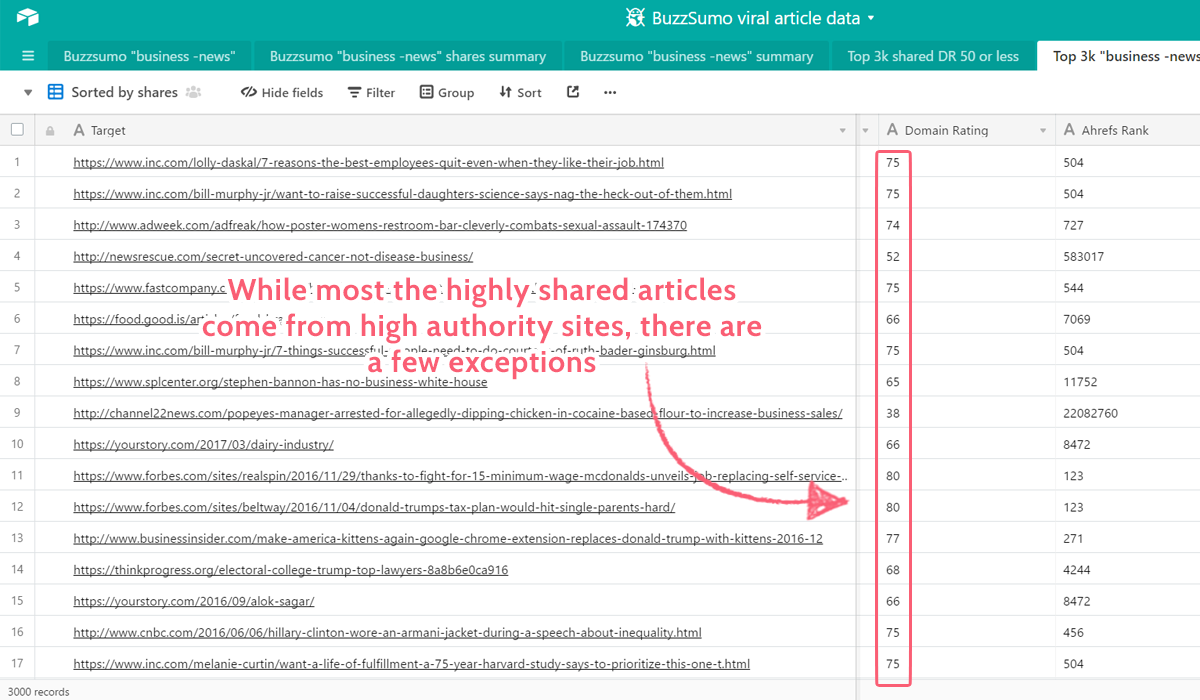Viewport: 1200px width, 700px height.
Task: Open view collaborators people icon
Action: 193,92
